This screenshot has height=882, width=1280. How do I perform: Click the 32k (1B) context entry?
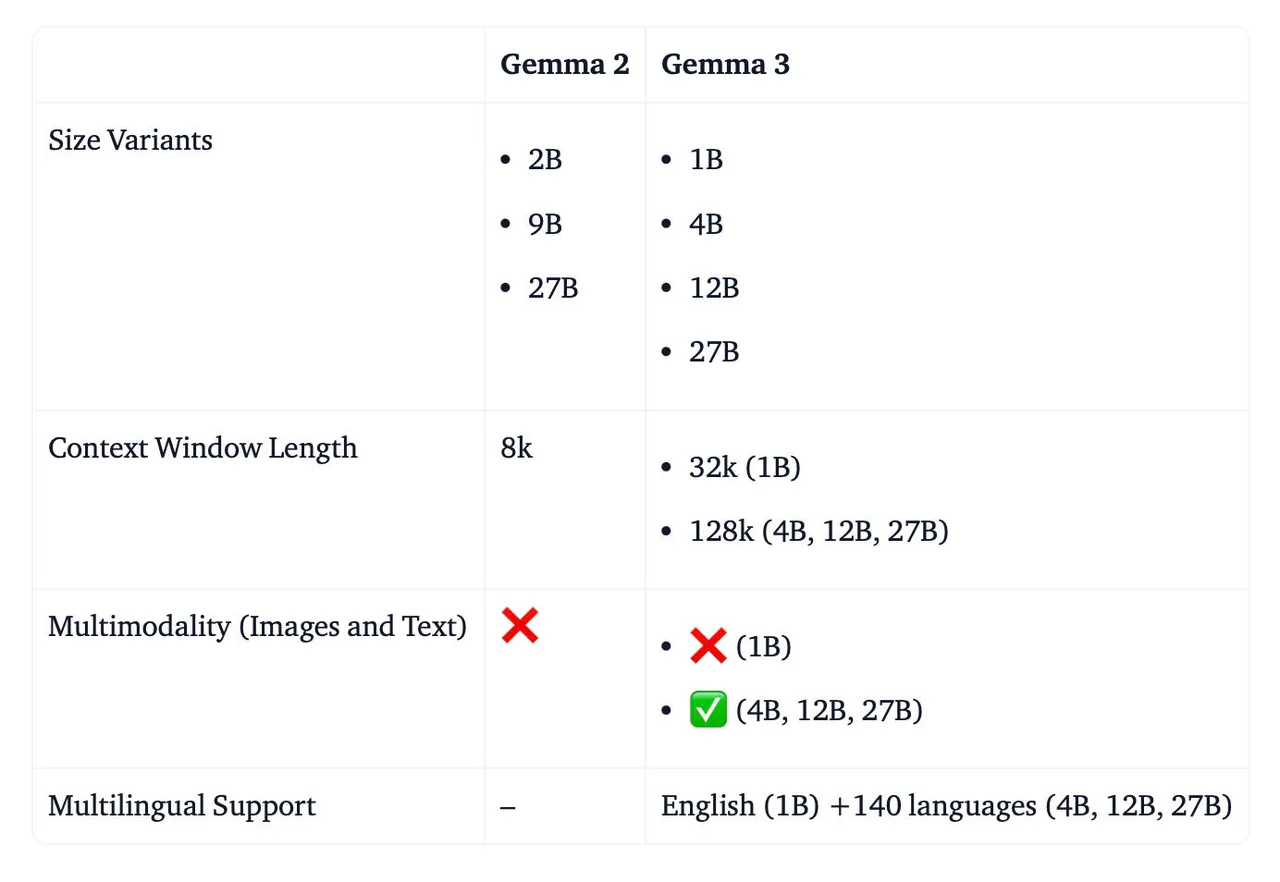pos(745,468)
